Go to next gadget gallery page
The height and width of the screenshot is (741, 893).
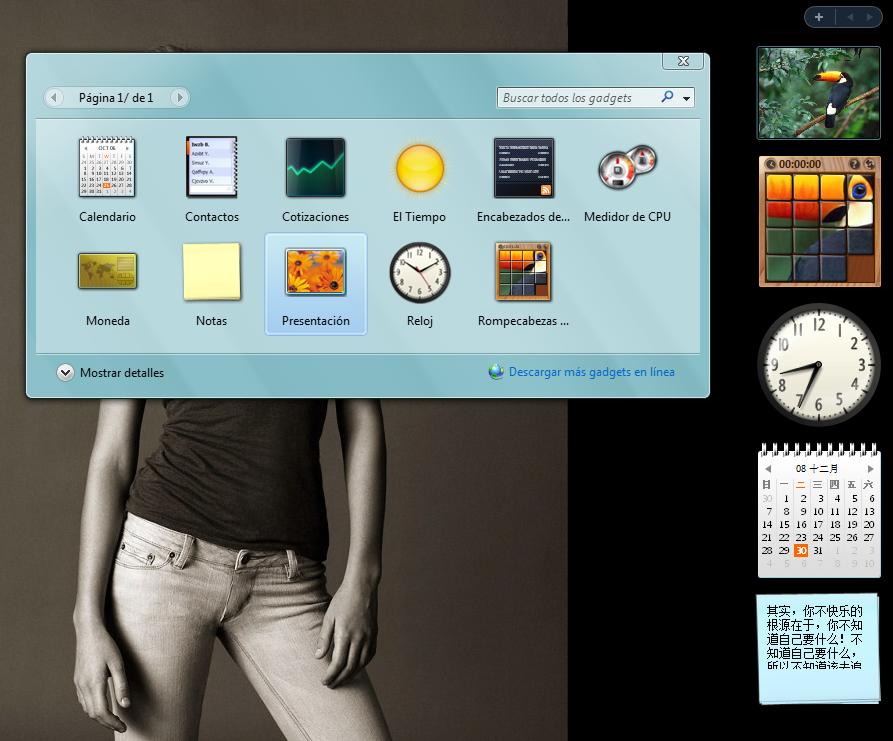[x=179, y=98]
